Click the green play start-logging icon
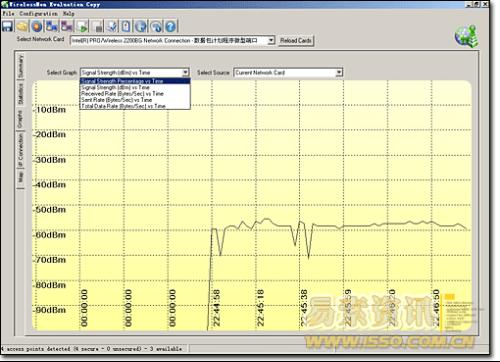 point(82,26)
